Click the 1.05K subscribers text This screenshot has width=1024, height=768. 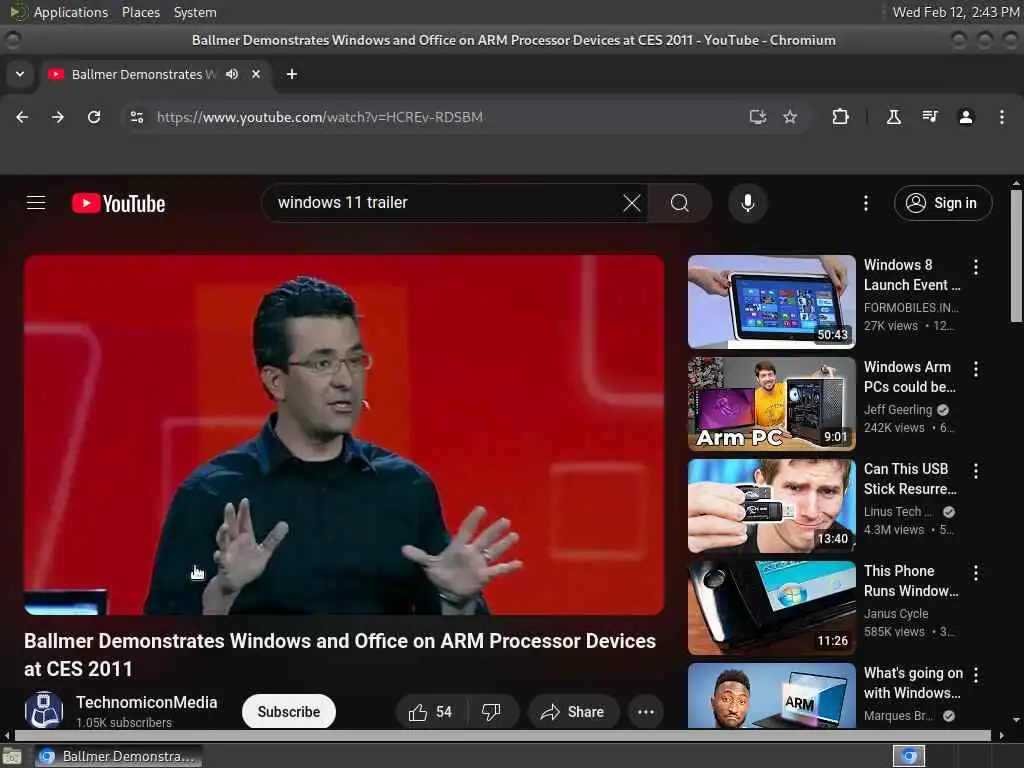coord(124,722)
